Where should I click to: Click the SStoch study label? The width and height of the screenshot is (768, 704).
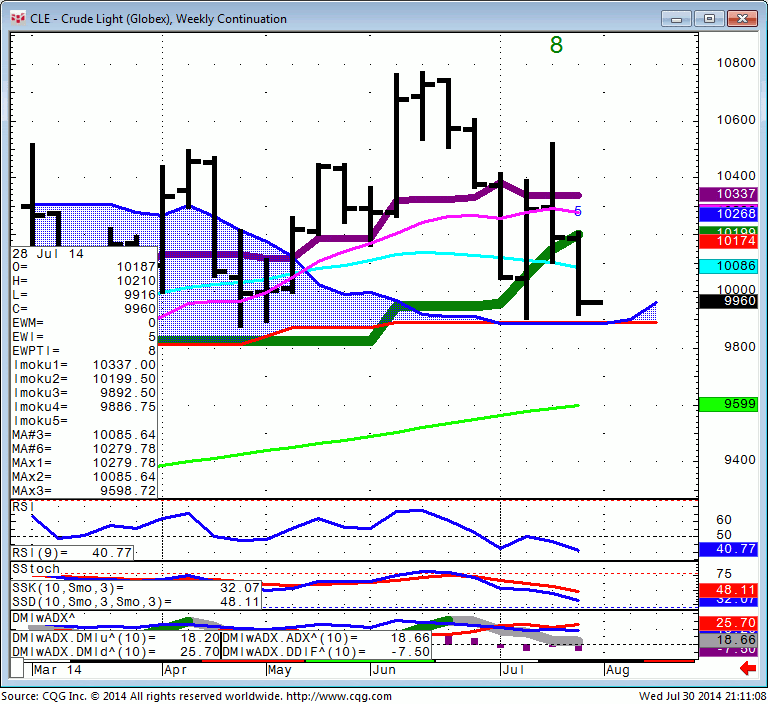tap(36, 569)
